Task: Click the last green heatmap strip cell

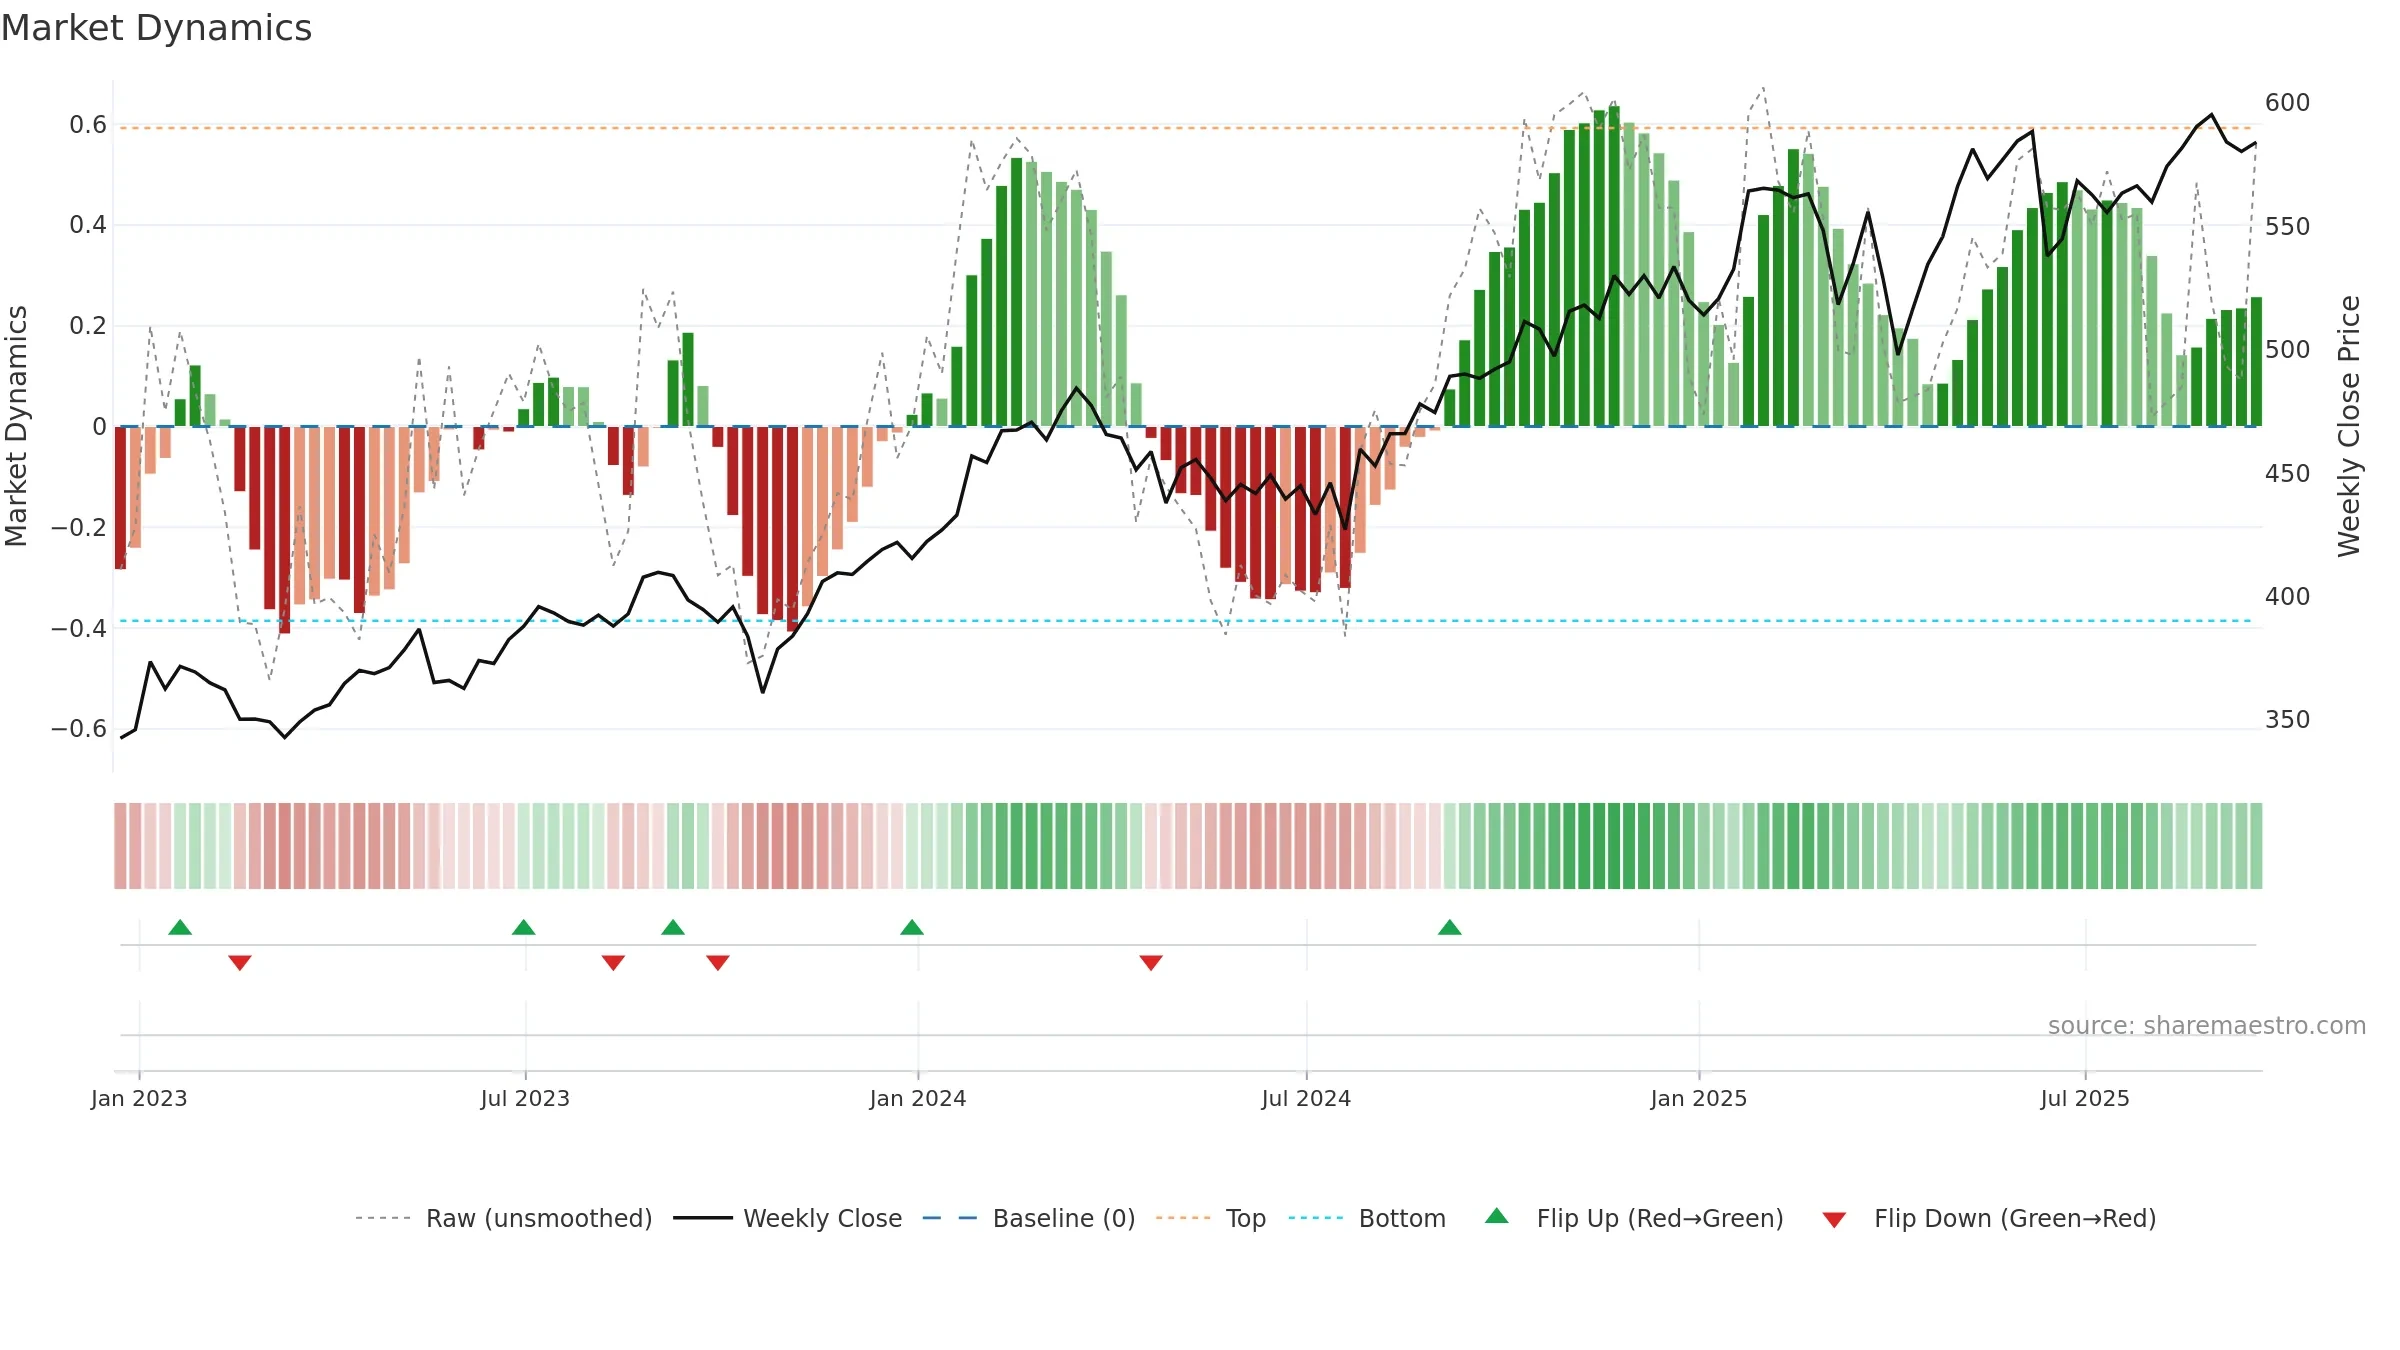Action: click(x=2256, y=846)
